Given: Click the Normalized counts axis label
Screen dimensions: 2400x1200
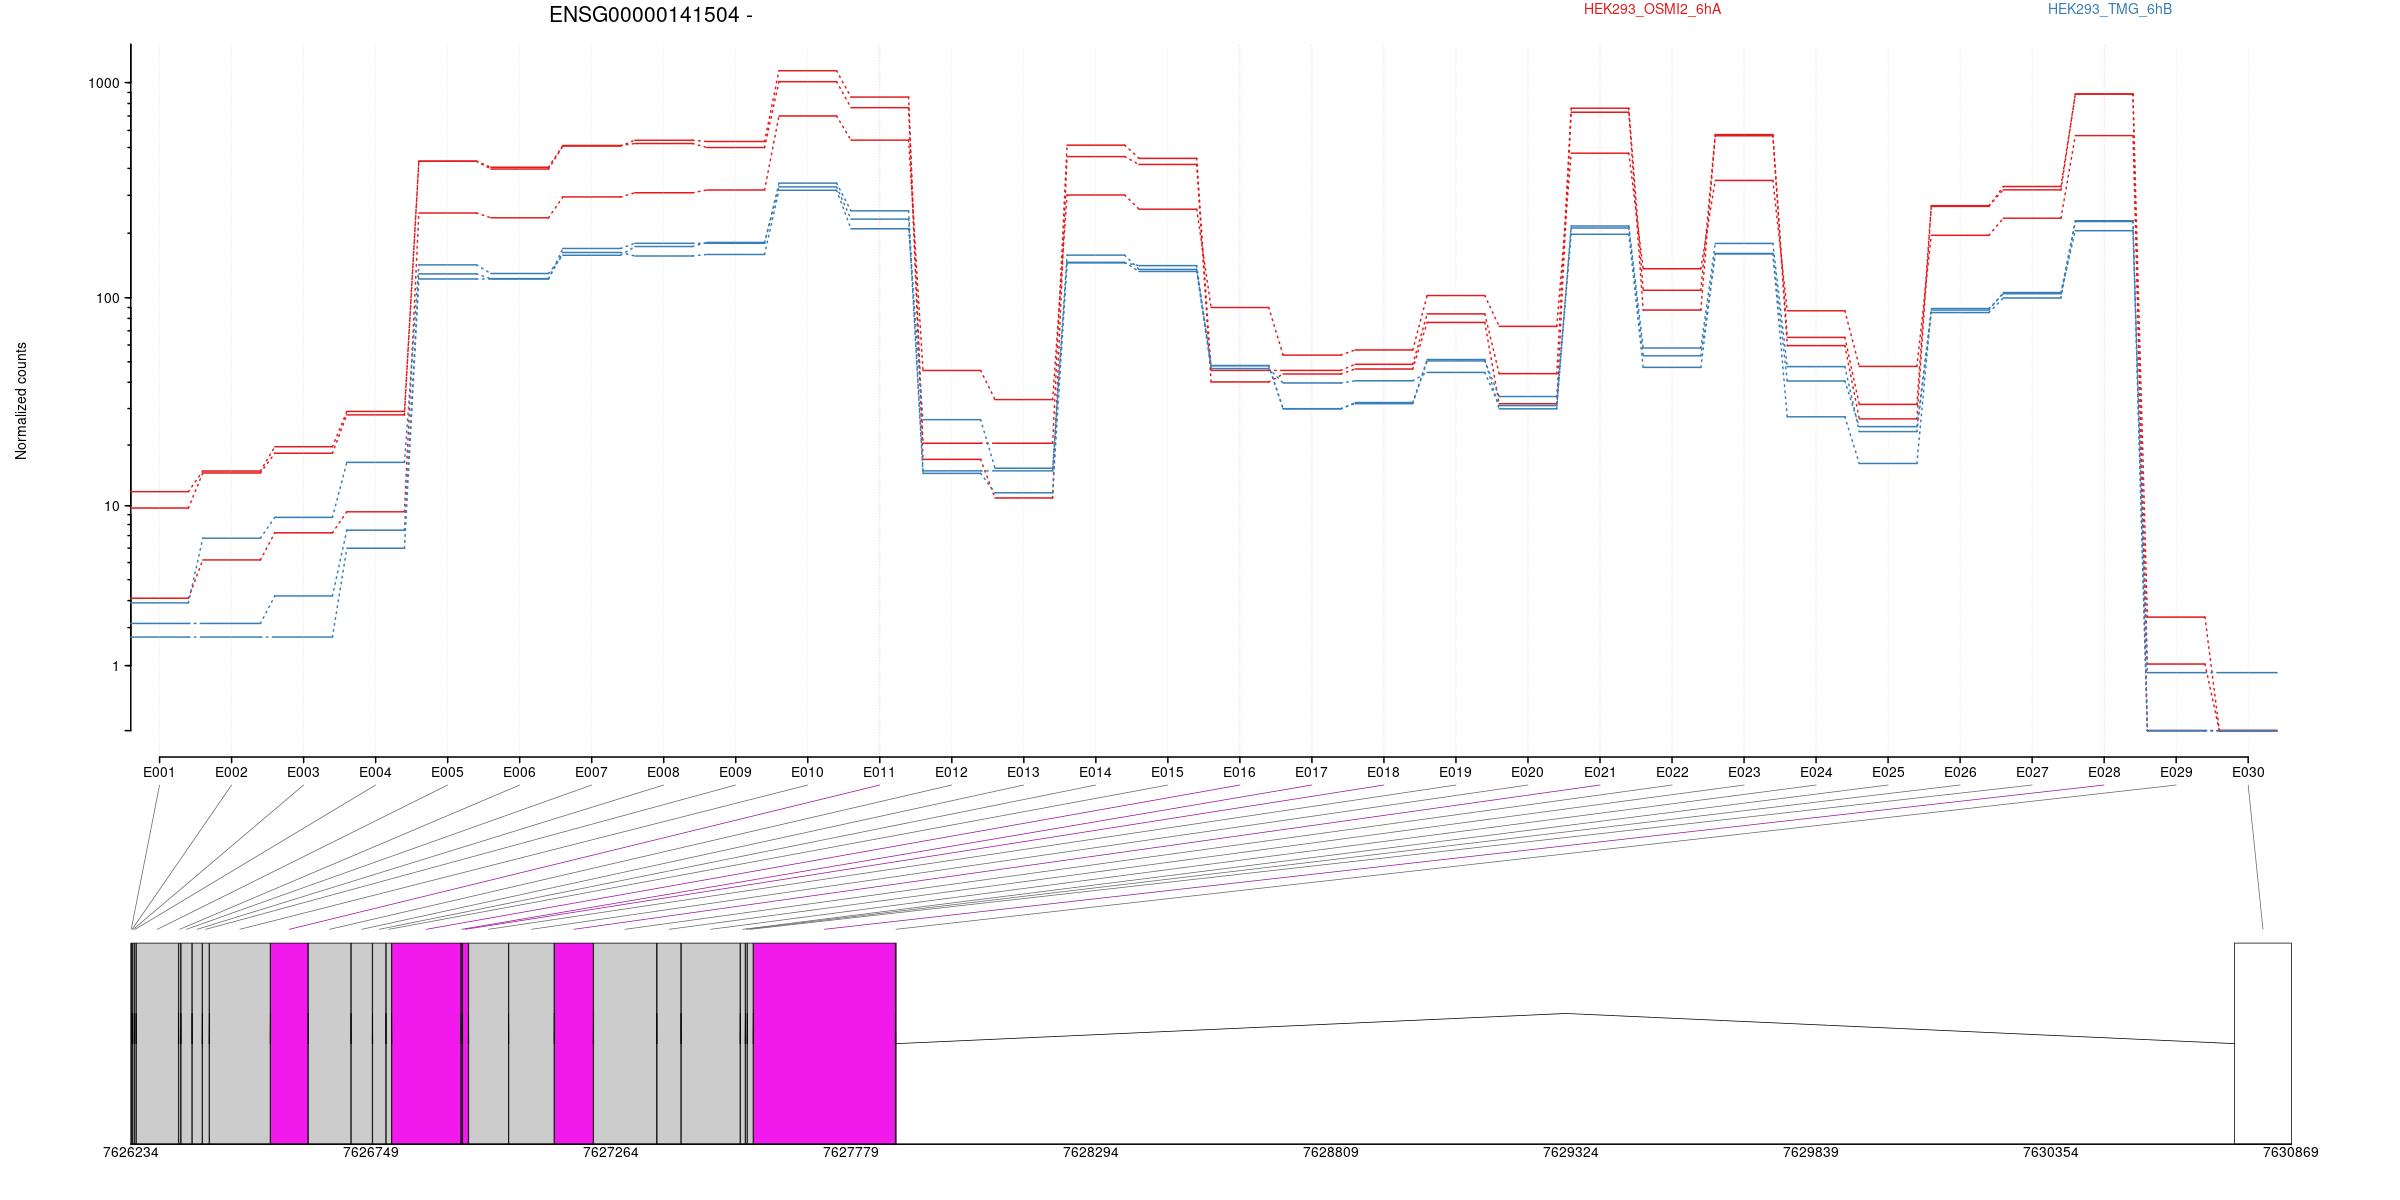Looking at the screenshot, I should 21,401.
